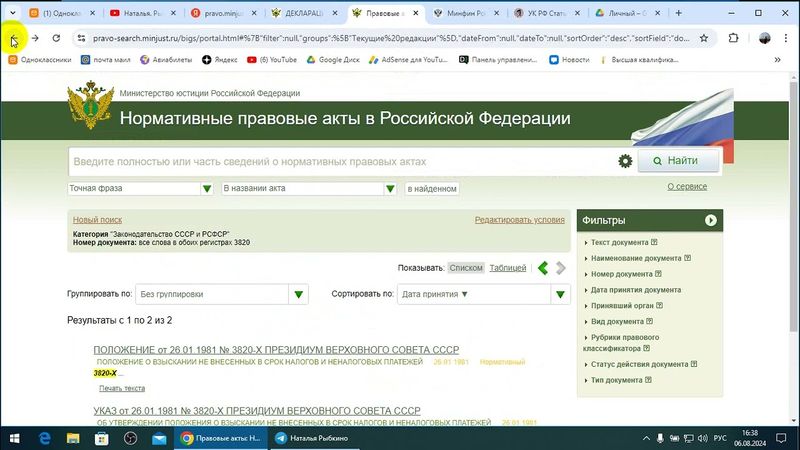This screenshot has height=450, width=800.
Task: Click help icon next to Наименование документа
Action: click(x=687, y=258)
